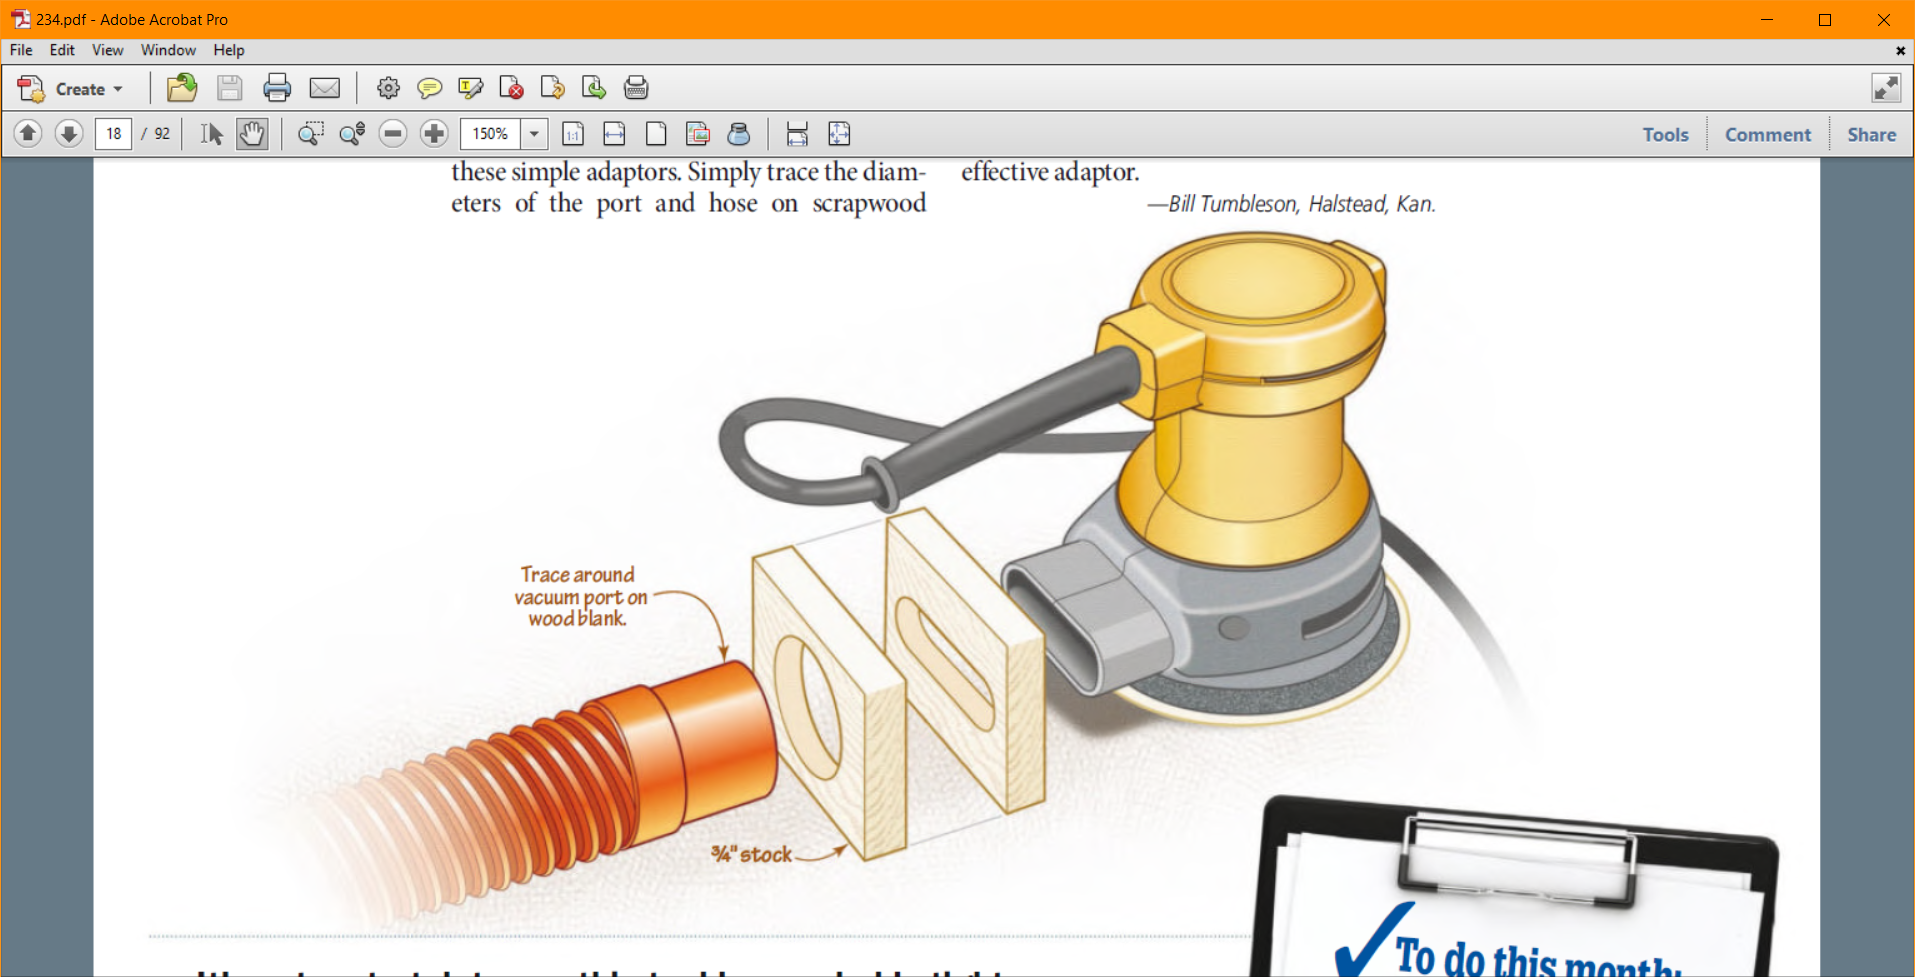The width and height of the screenshot is (1915, 977).
Task: Open the Window menu
Action: pos(168,50)
